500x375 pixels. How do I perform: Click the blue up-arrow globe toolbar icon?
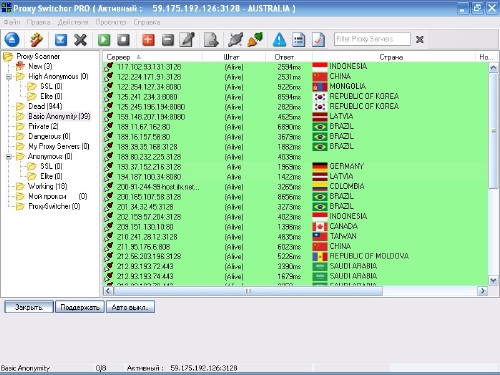tap(12, 40)
